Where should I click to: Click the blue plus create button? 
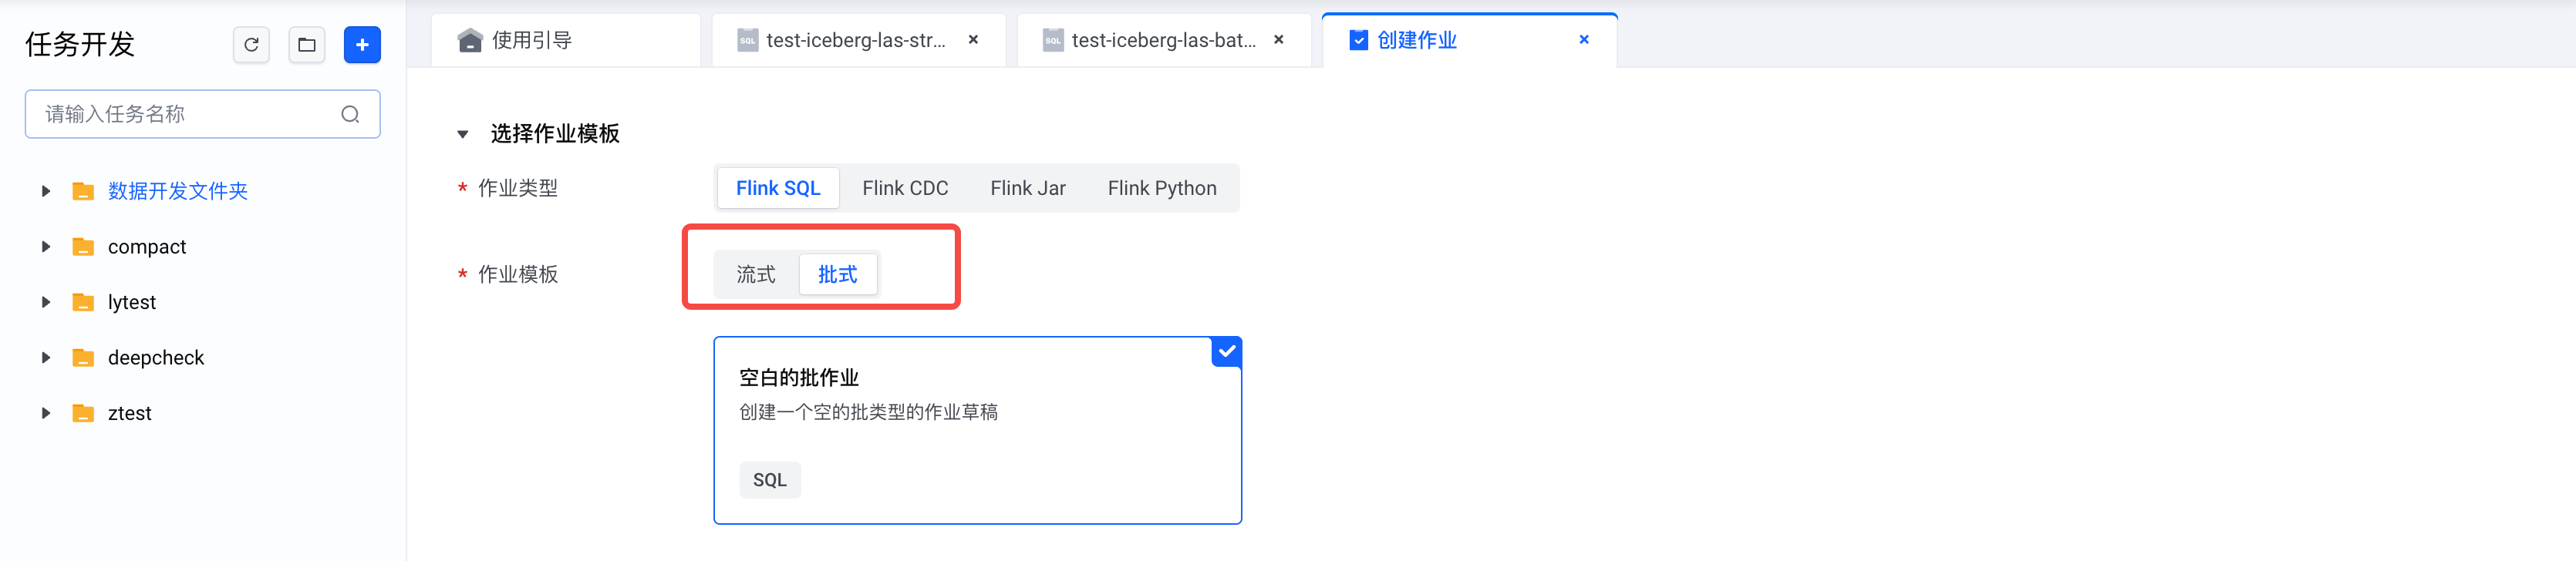pyautogui.click(x=362, y=45)
